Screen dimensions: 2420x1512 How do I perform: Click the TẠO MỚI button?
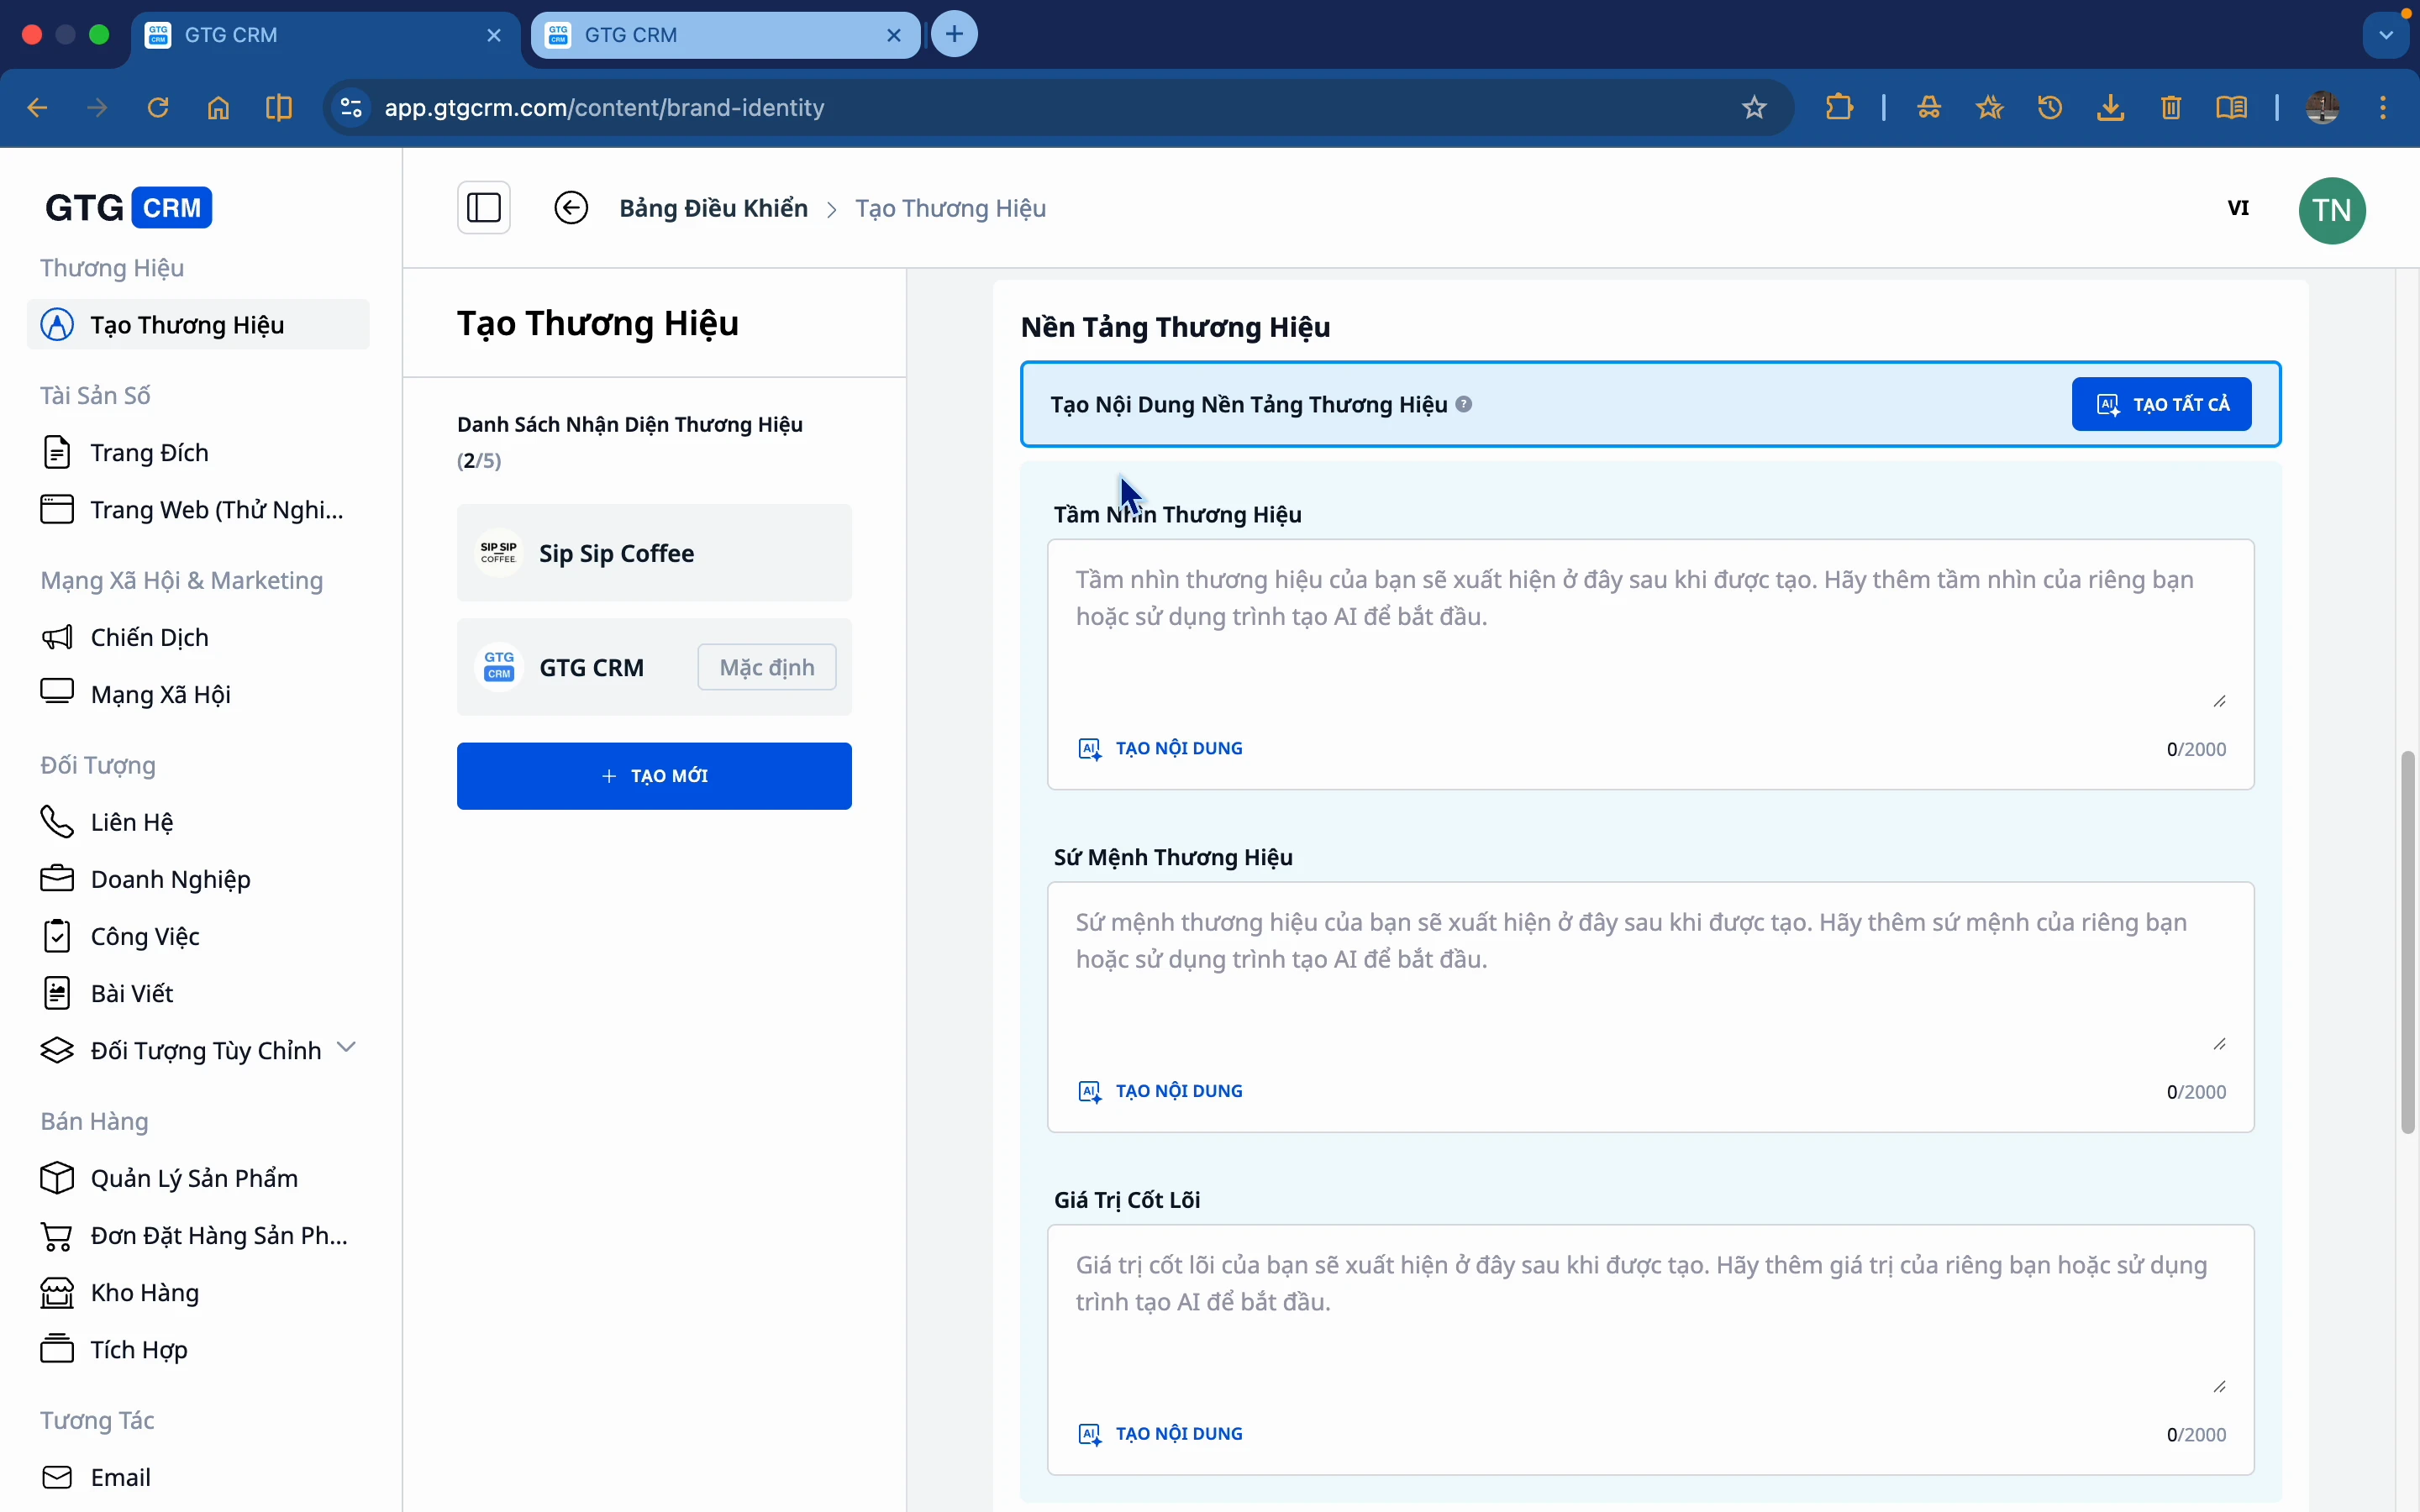pos(654,776)
